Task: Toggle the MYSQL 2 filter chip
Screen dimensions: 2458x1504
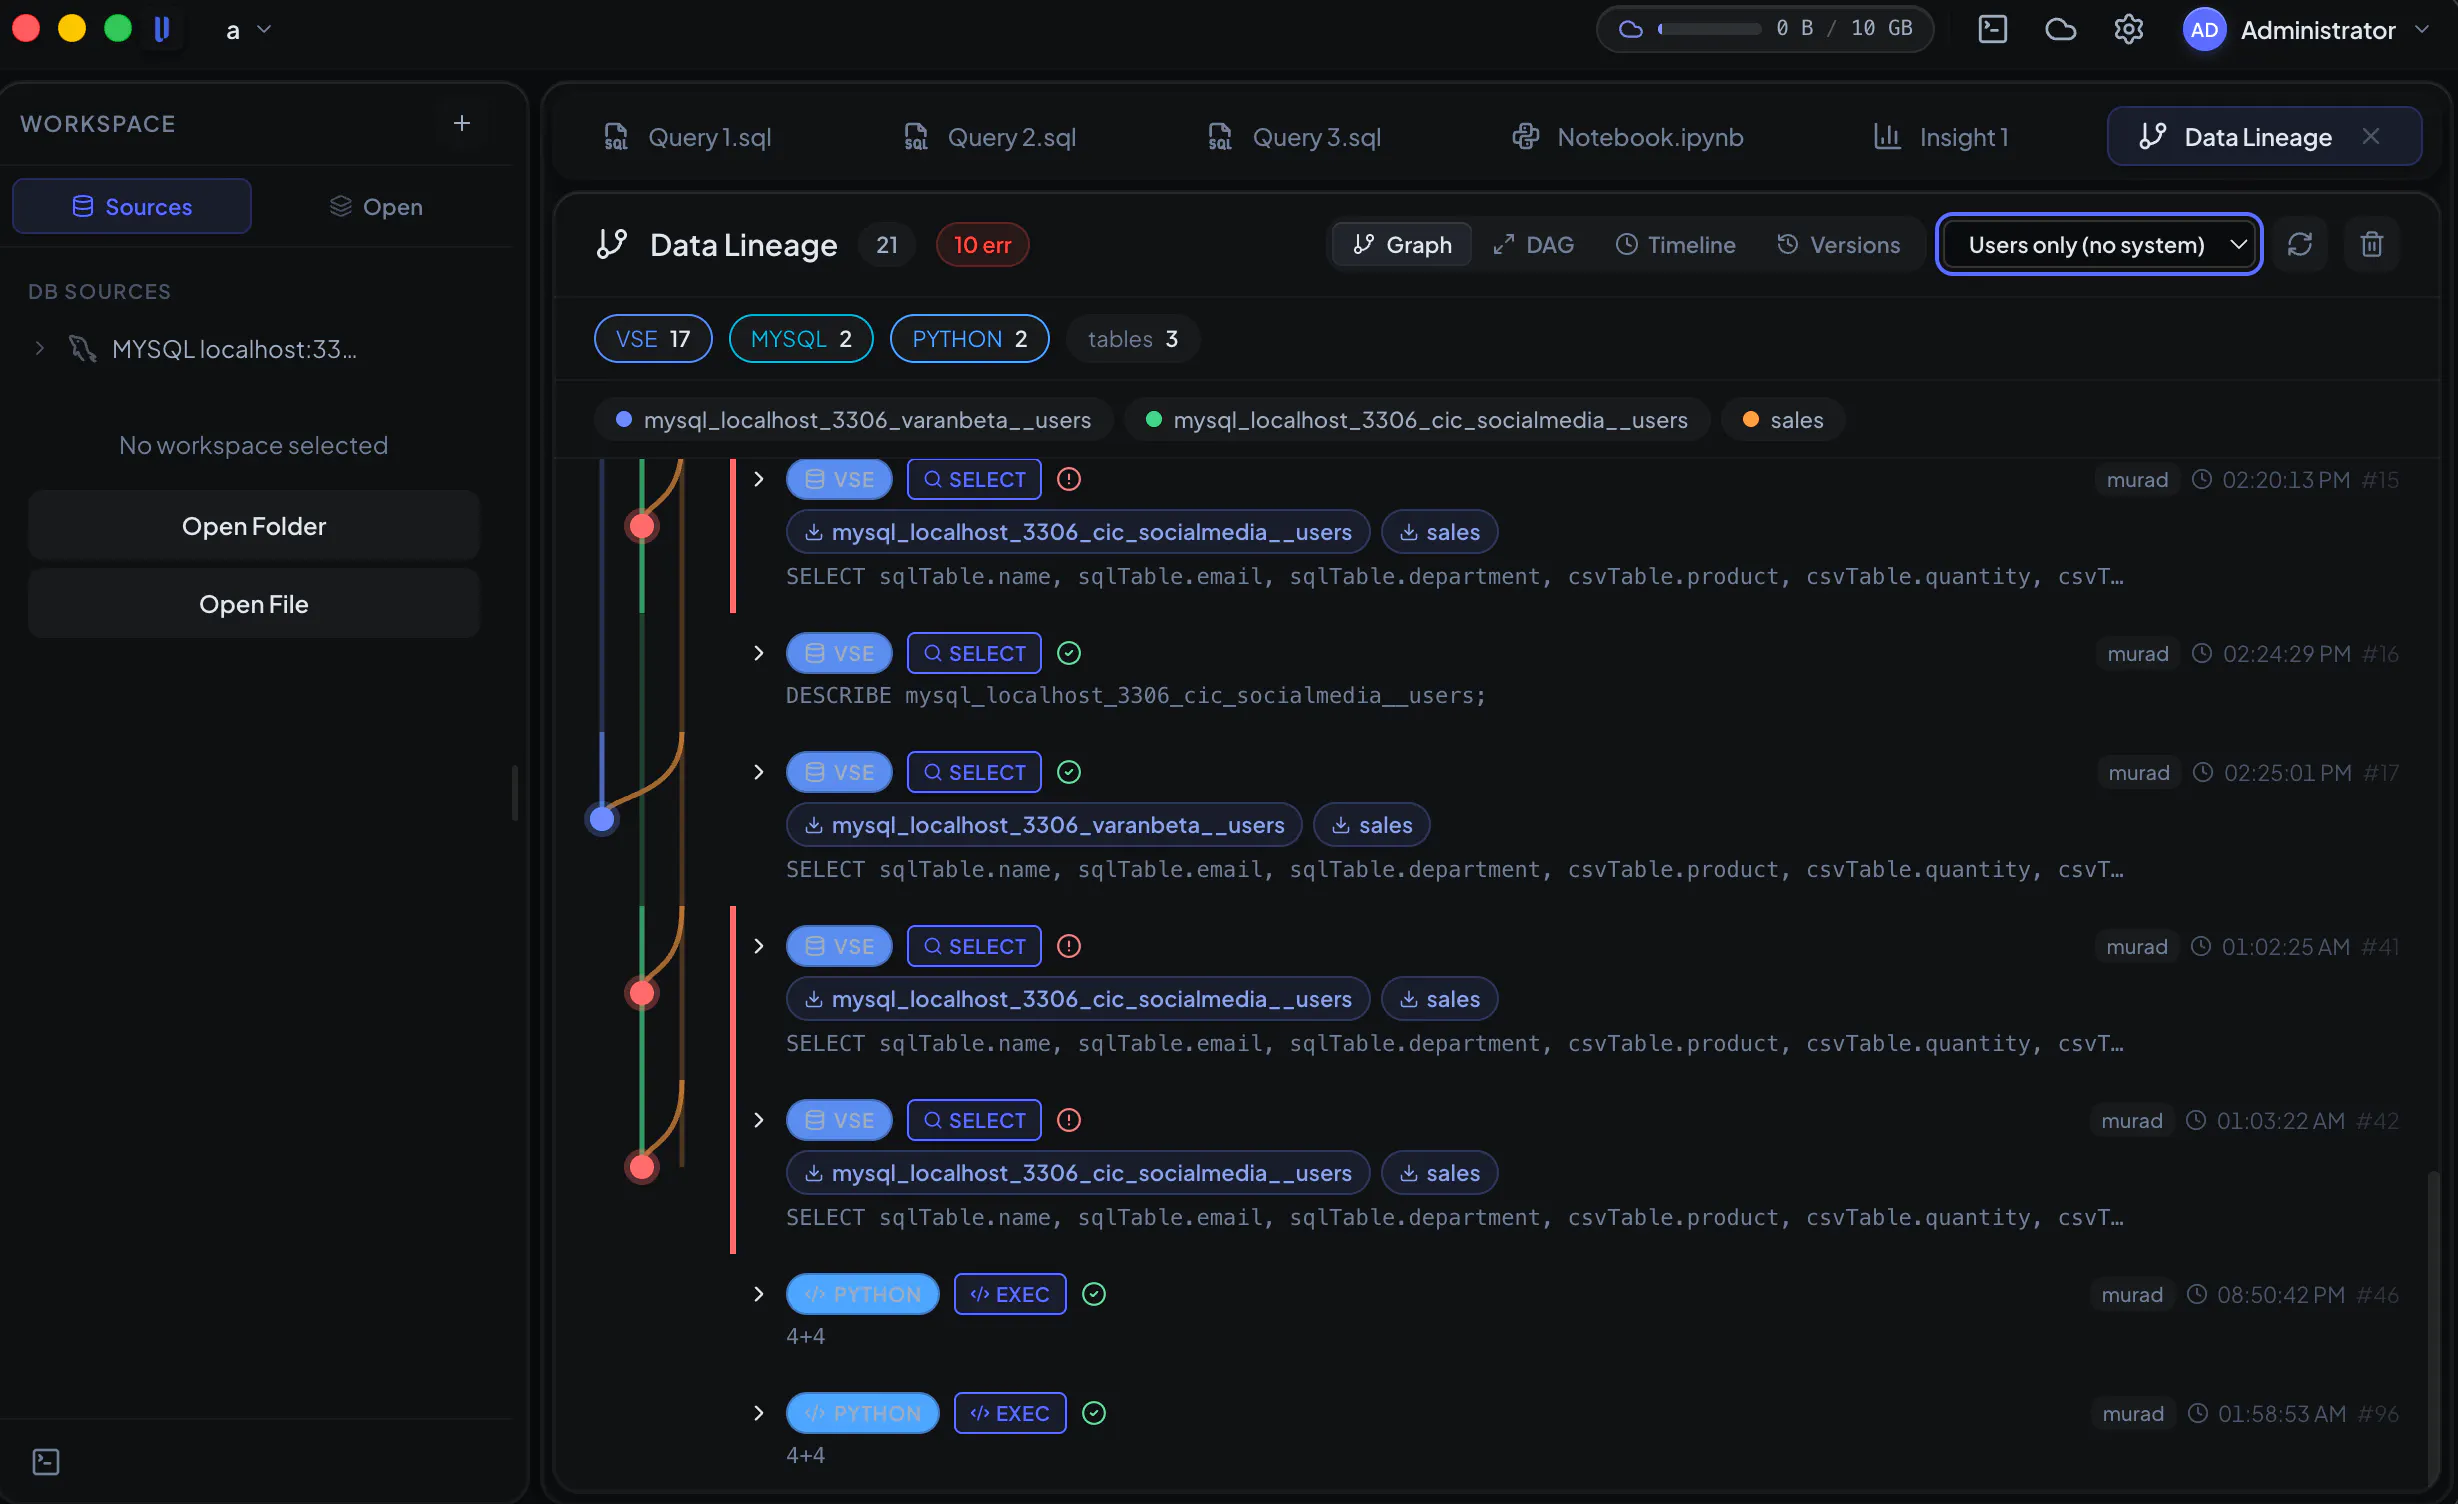Action: [801, 339]
